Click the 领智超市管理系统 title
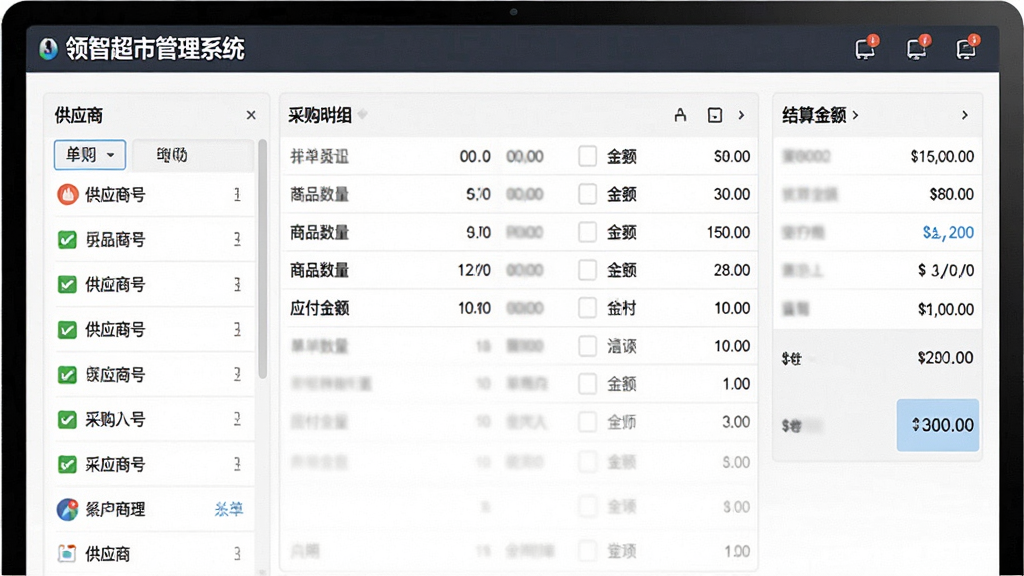The width and height of the screenshot is (1024, 576). click(x=155, y=49)
